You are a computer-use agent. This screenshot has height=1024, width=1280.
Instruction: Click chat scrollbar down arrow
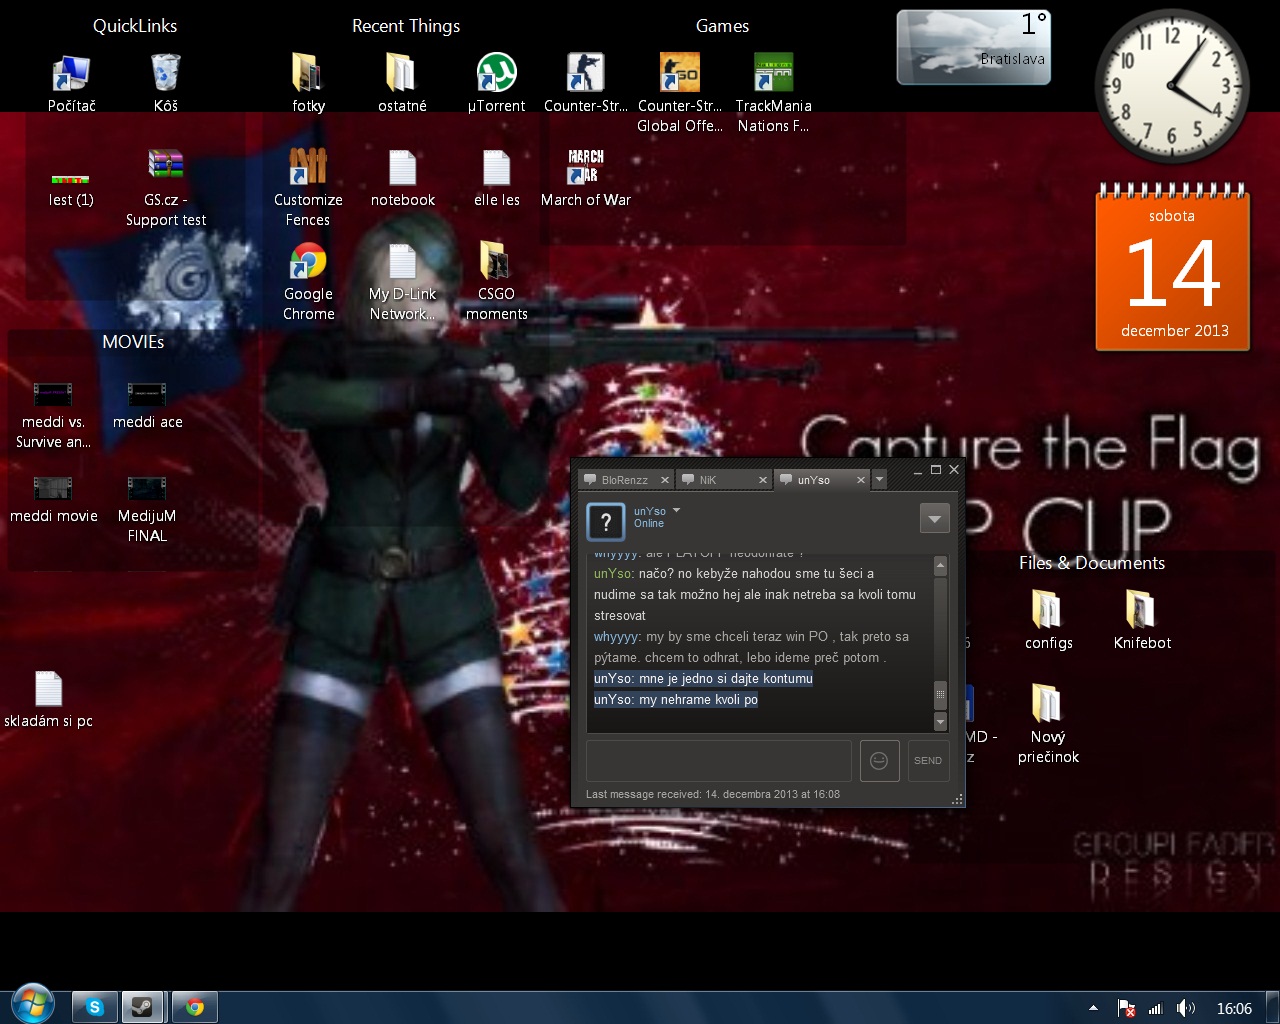point(940,721)
